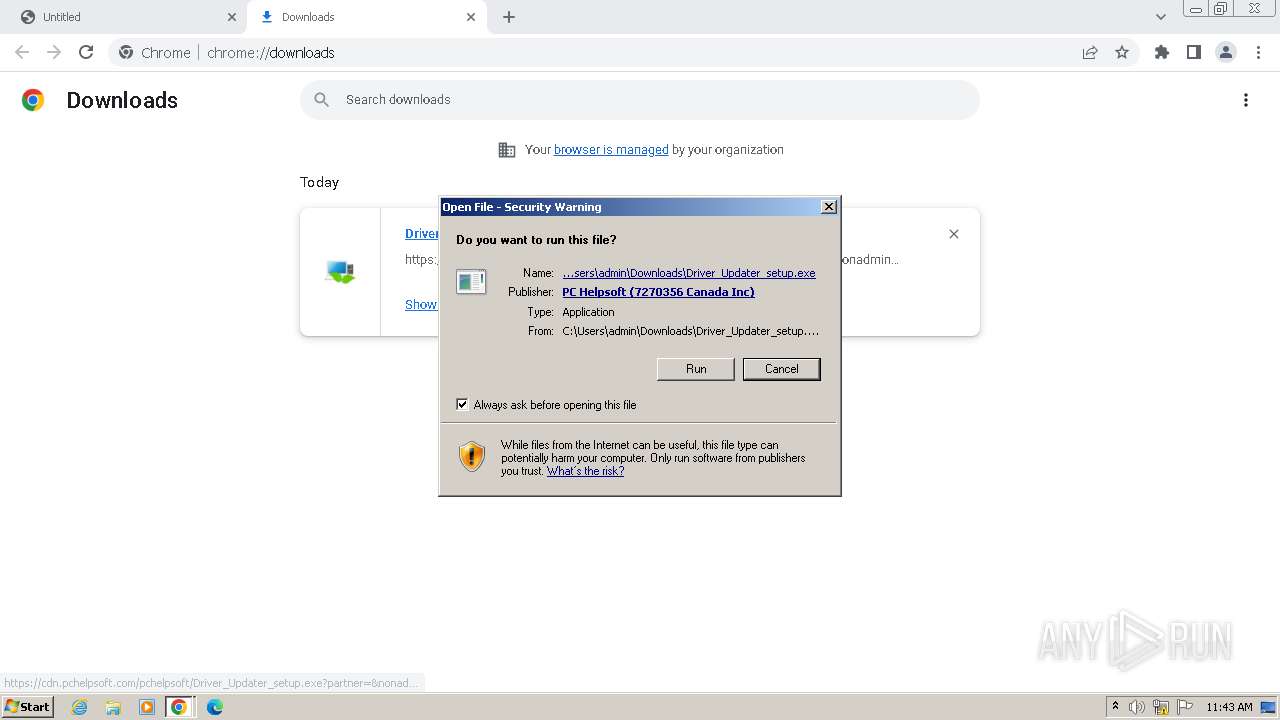The image size is (1280, 720).
Task: Open the Windows Start menu
Action: [27, 707]
